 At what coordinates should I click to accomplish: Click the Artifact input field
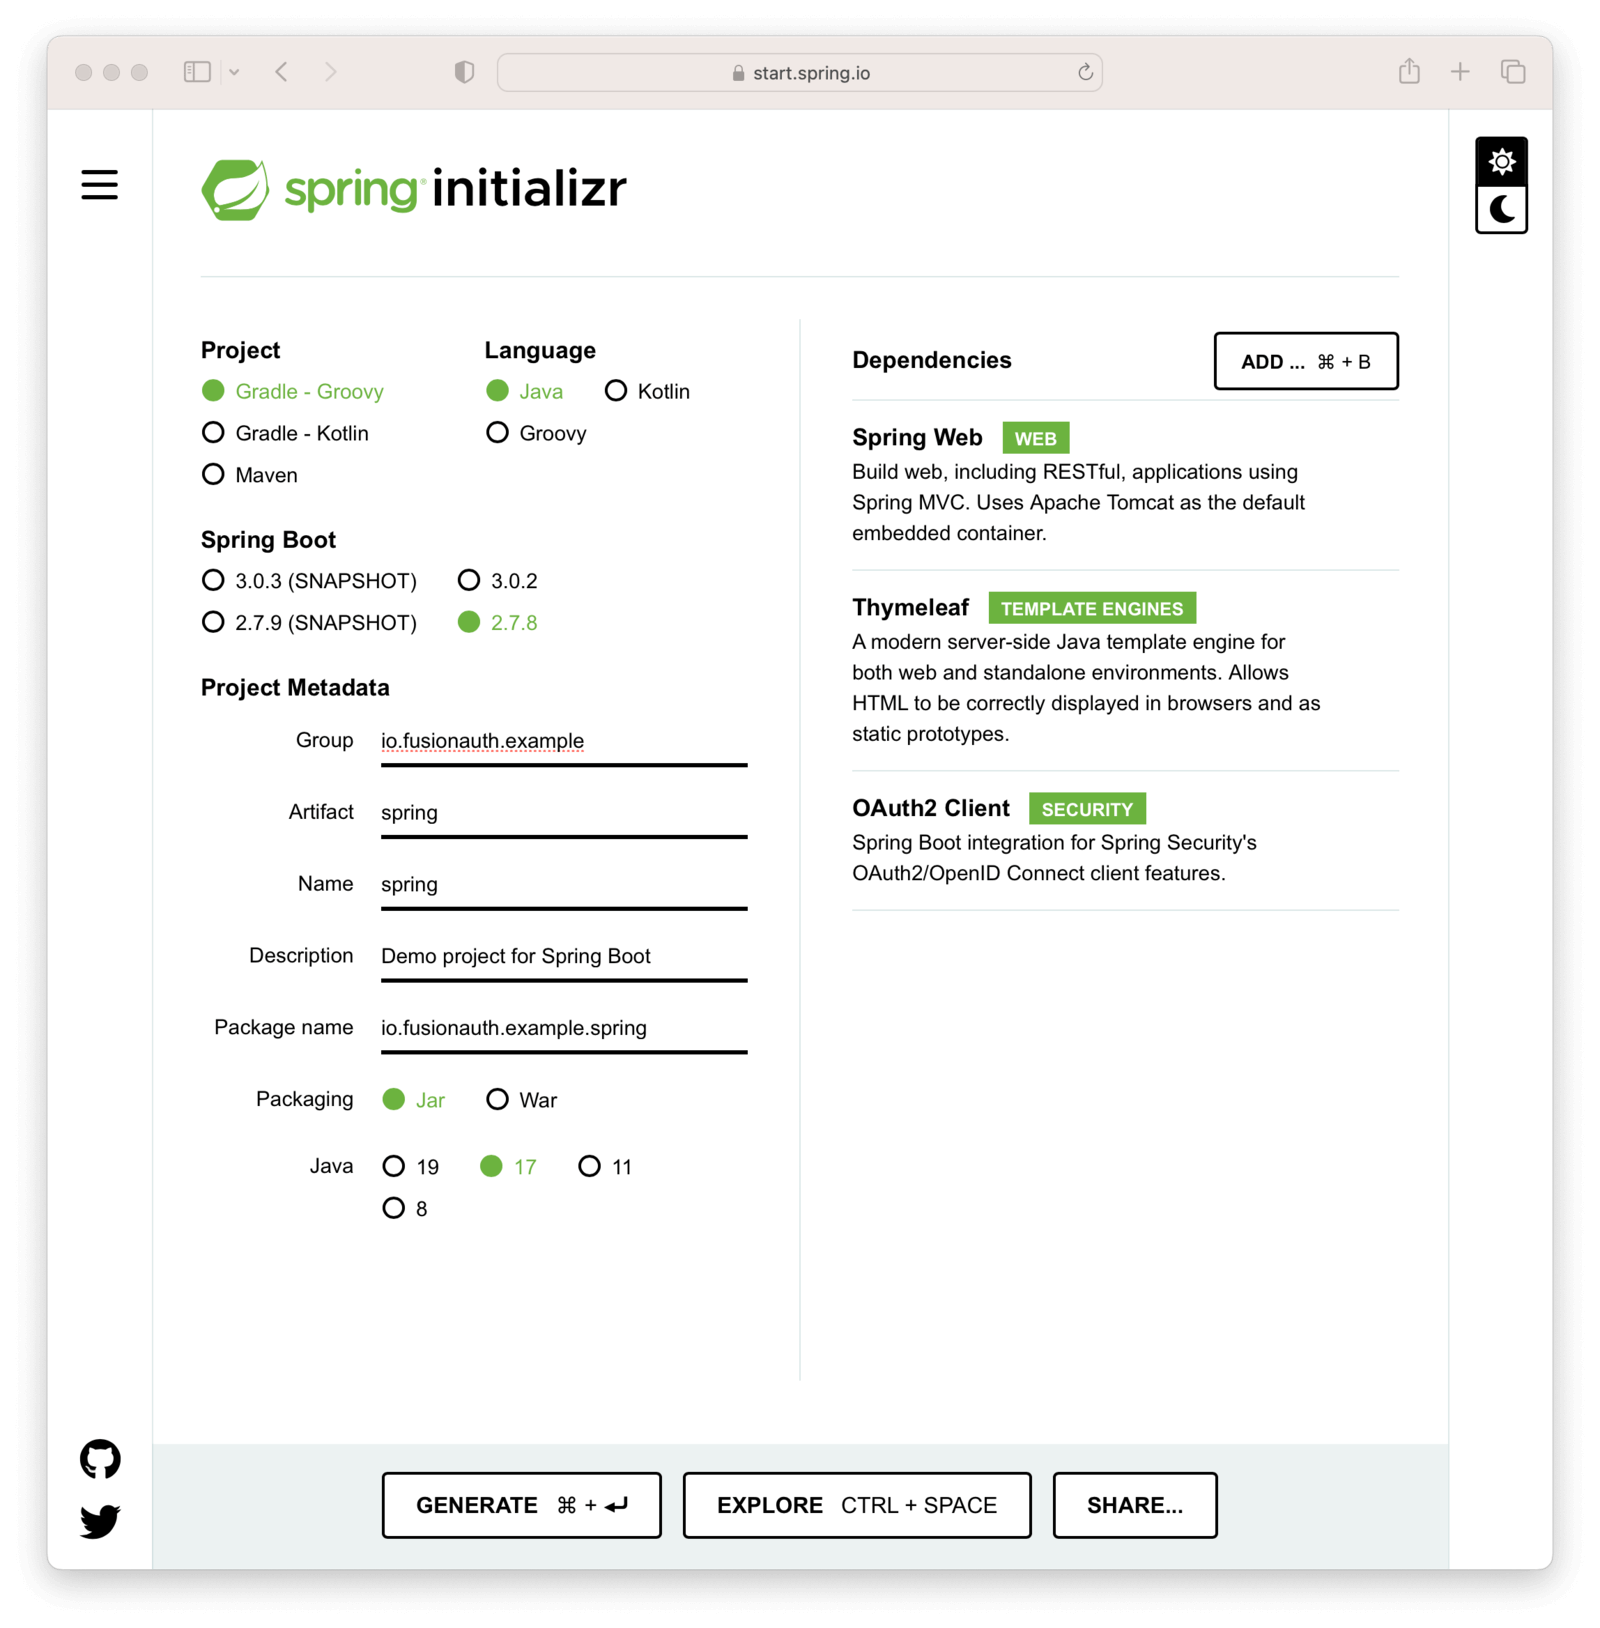[564, 813]
